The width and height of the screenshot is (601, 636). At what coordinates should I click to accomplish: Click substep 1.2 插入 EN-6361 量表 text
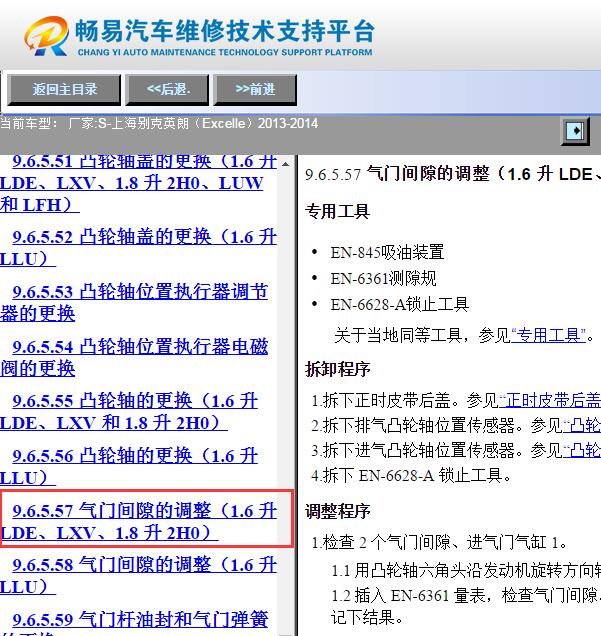tap(466, 607)
